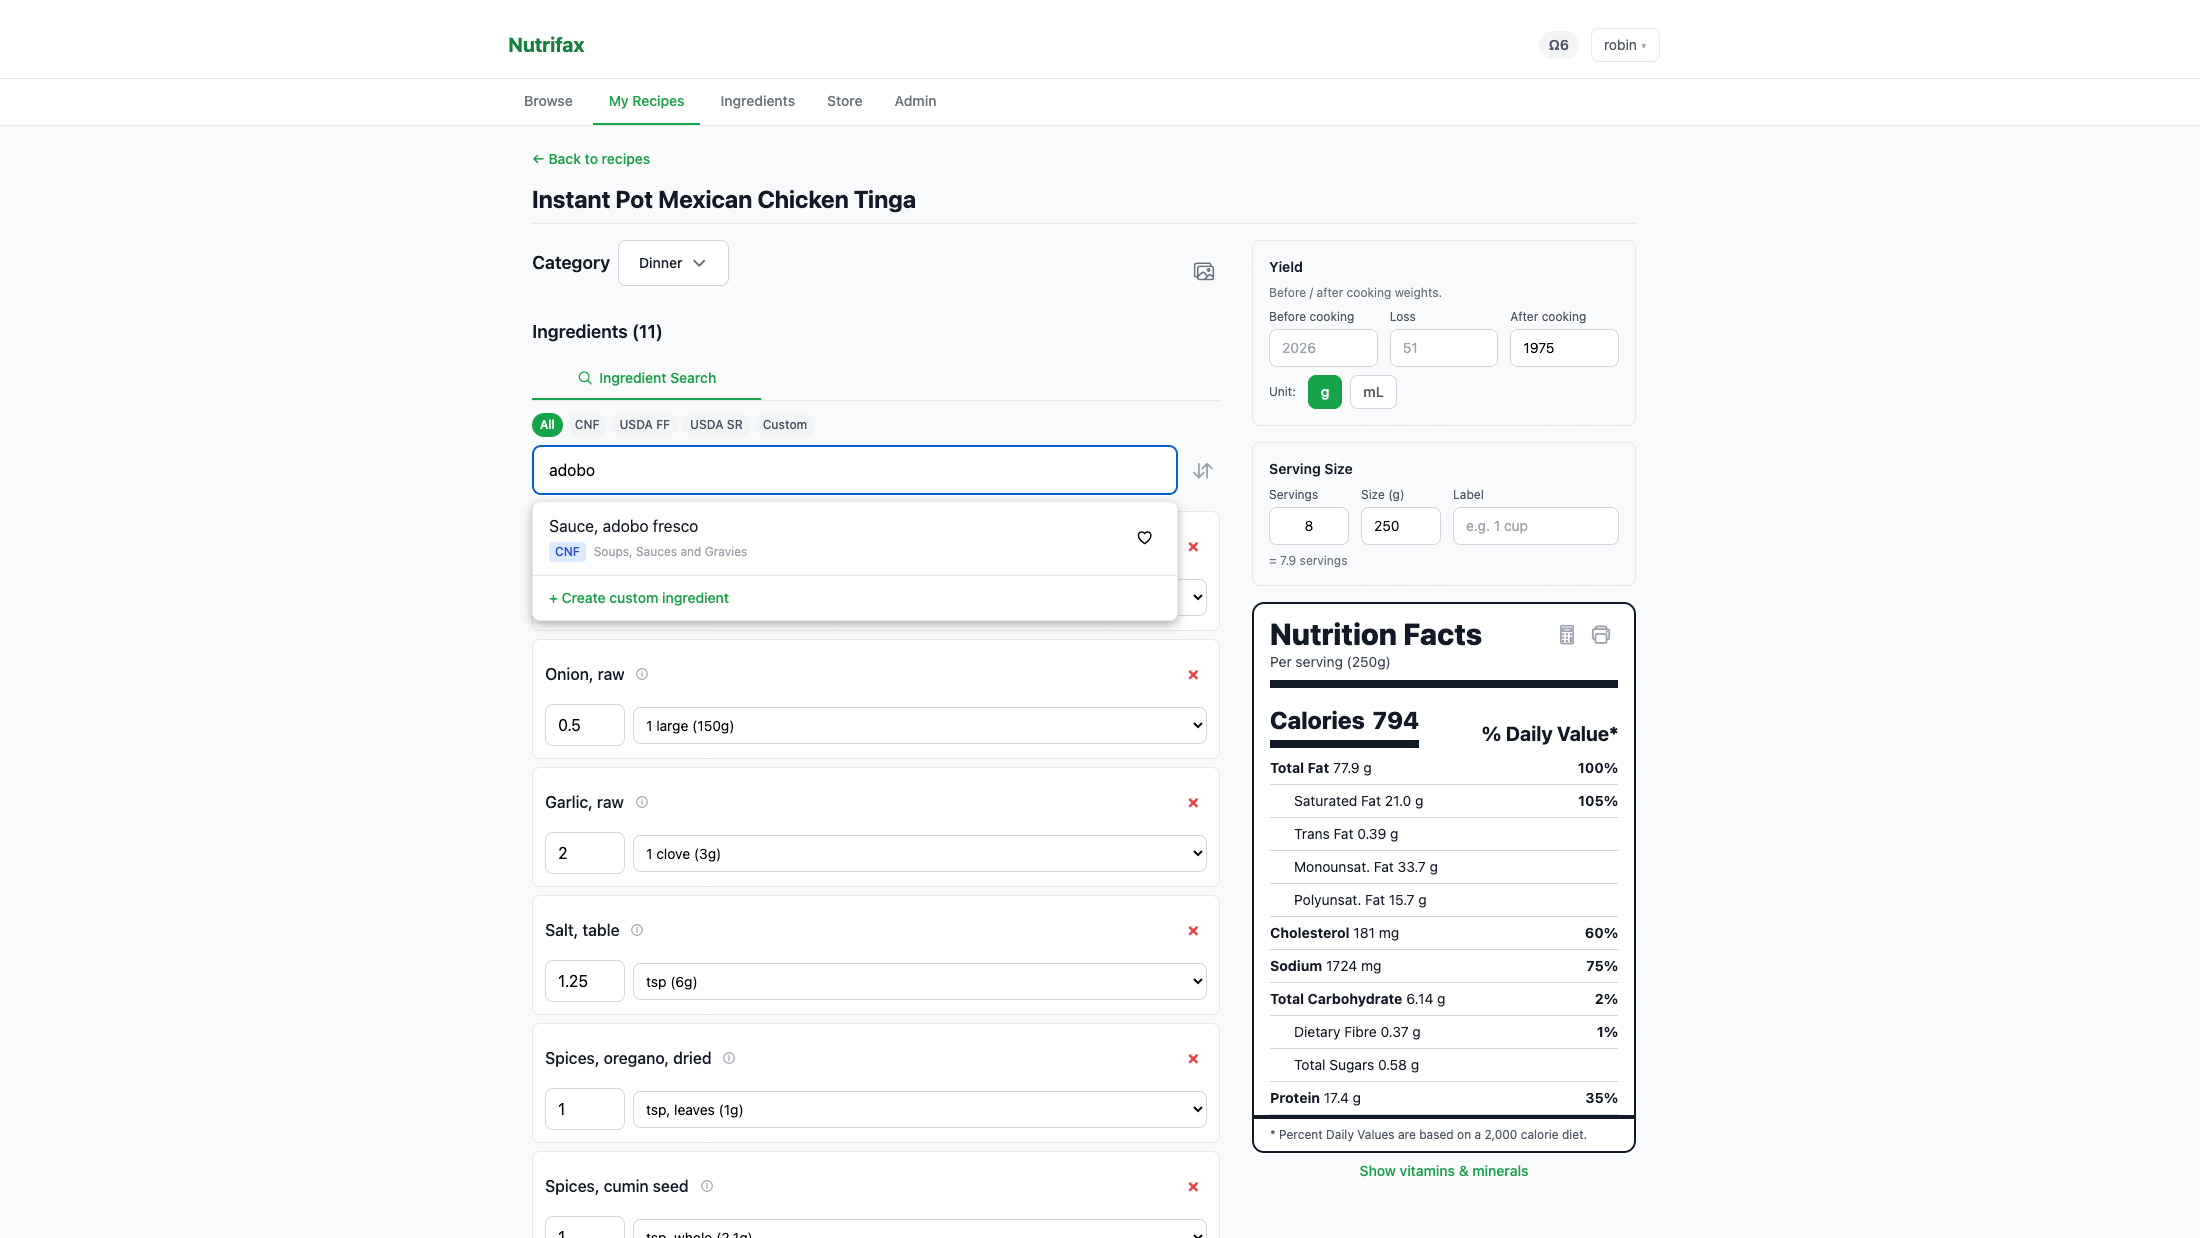
Task: Reorder ingredients using the sort arrows icon
Action: point(1203,470)
